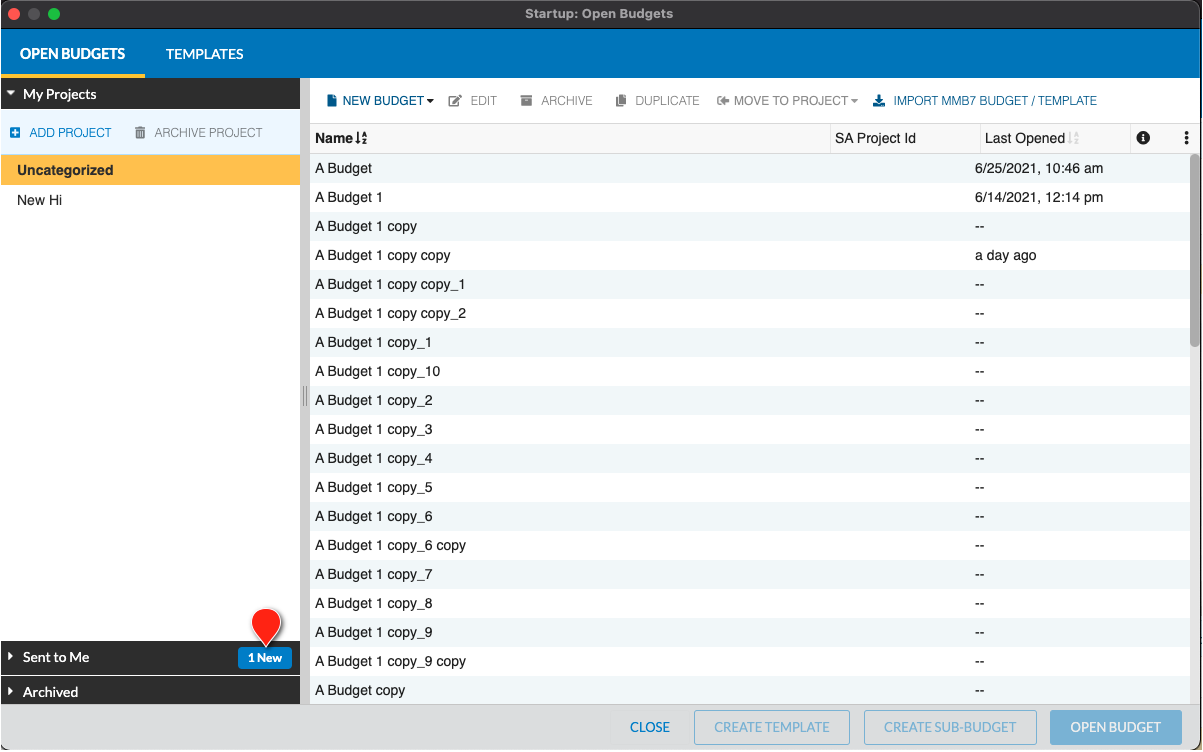
Task: Select the Open Budgets tab
Action: 72,54
